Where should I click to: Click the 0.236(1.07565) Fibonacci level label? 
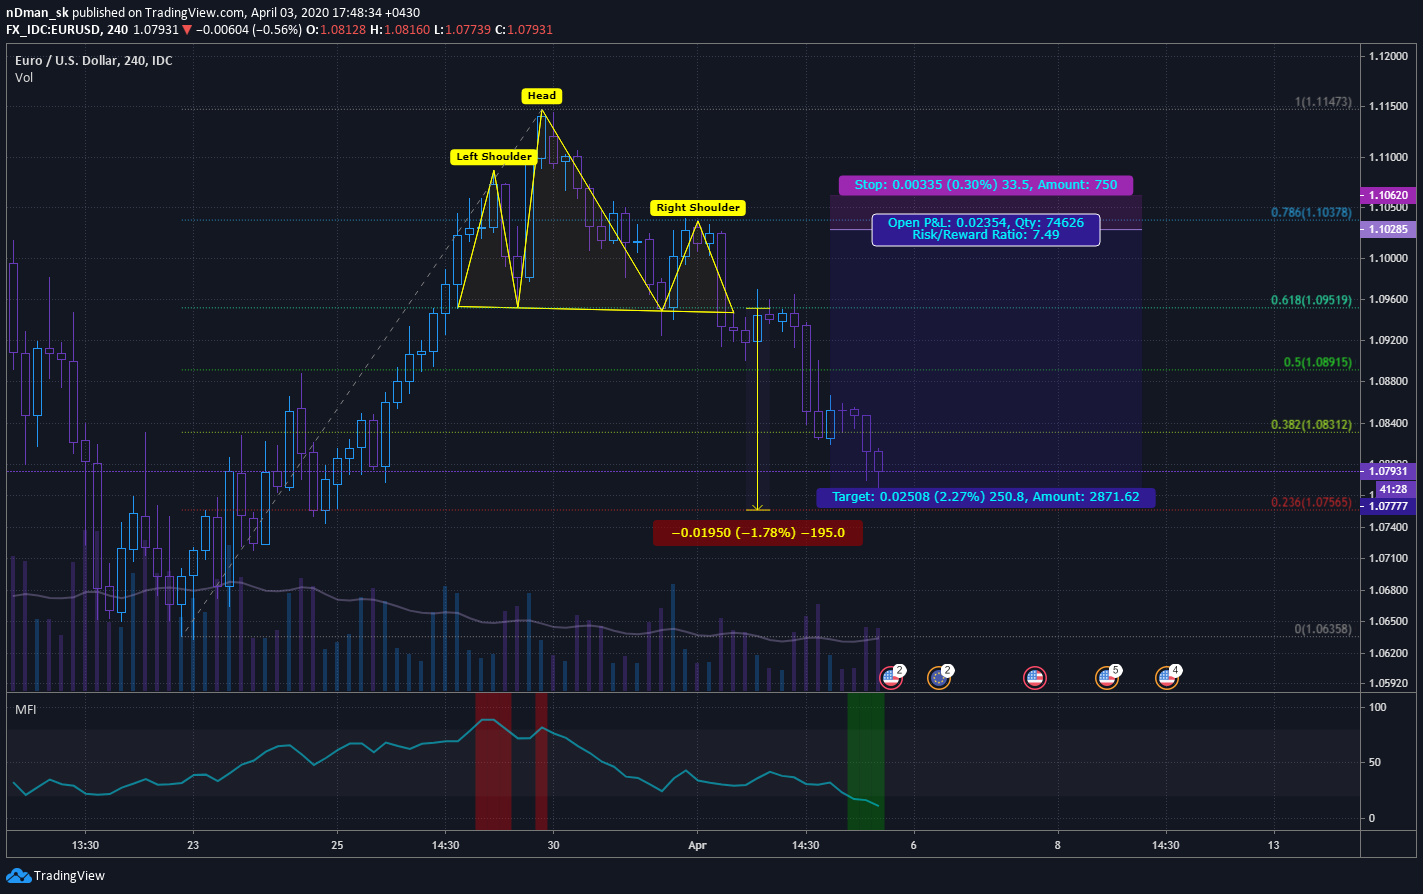pyautogui.click(x=1311, y=502)
